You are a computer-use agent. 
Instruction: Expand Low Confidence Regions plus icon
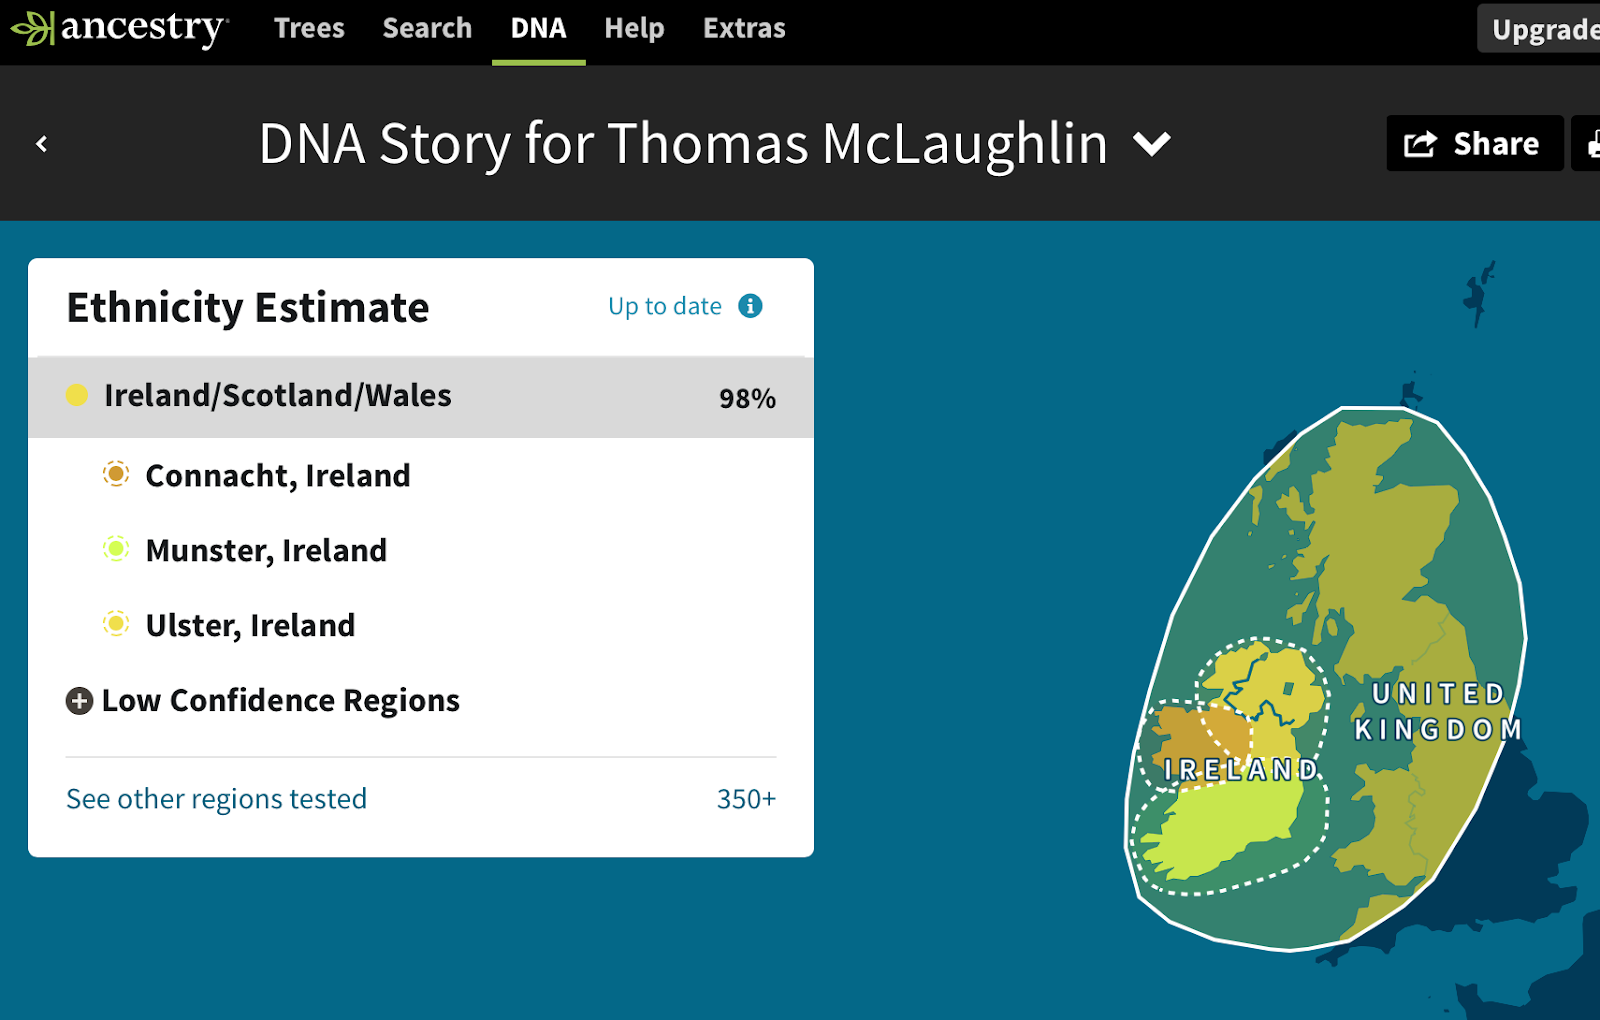pyautogui.click(x=80, y=701)
